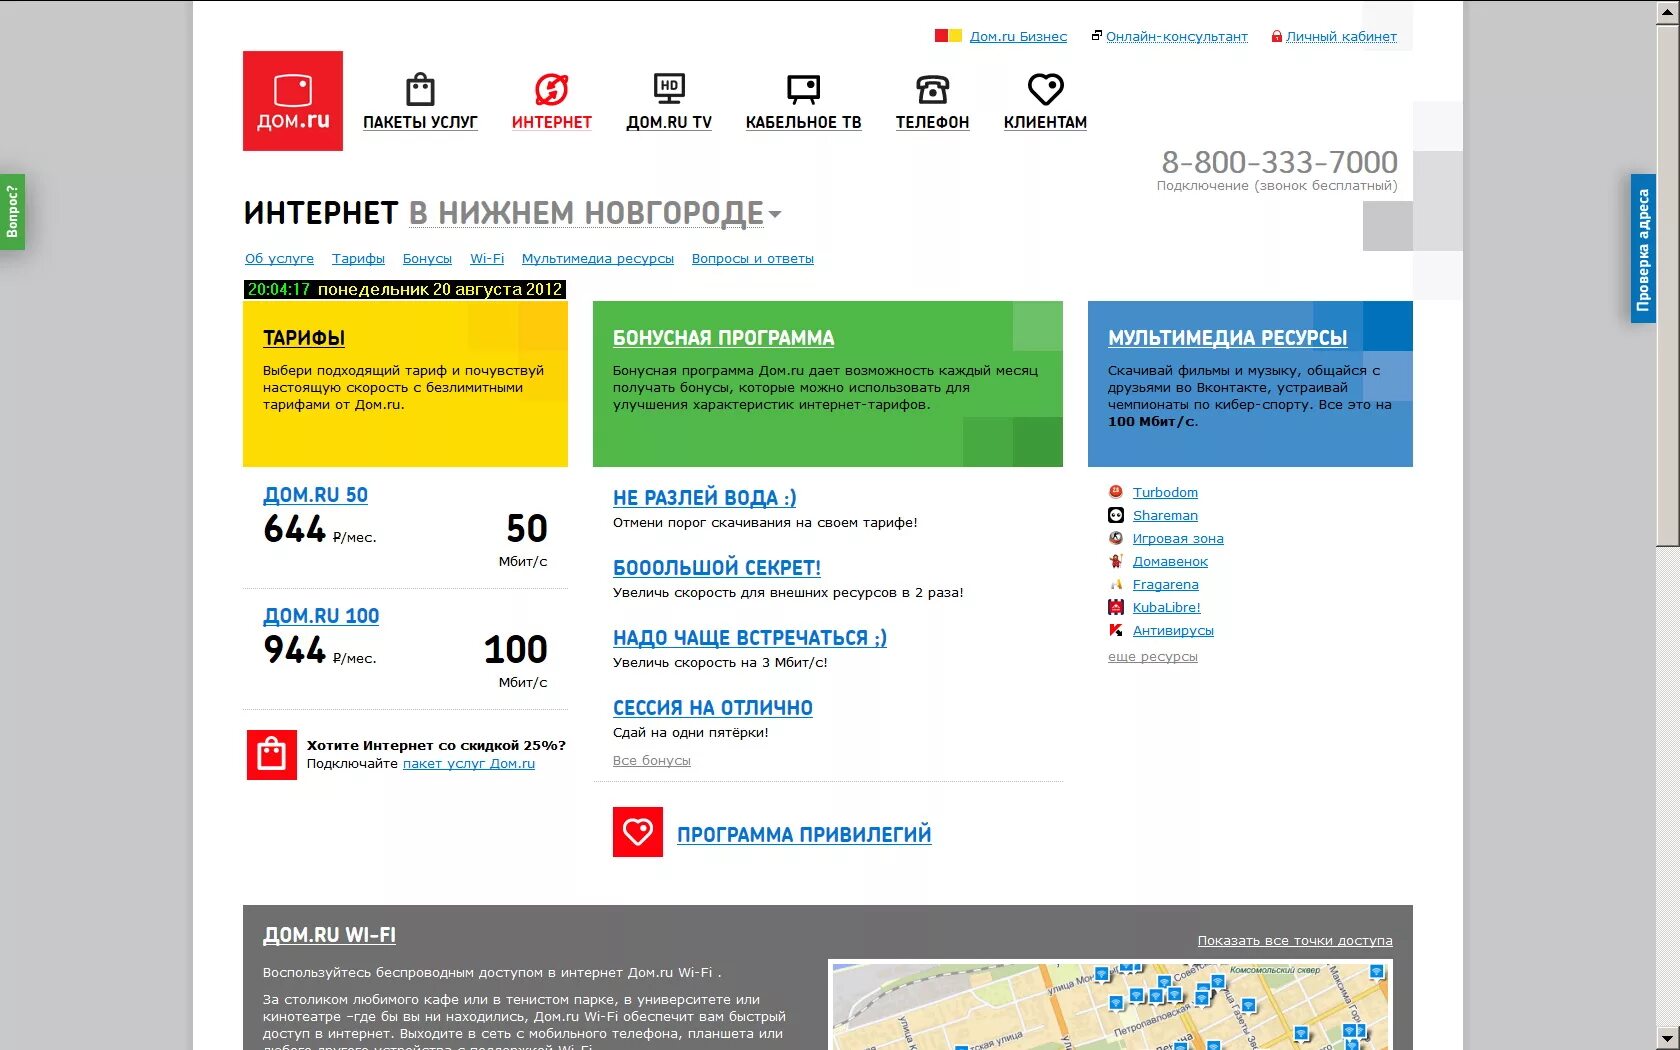Open the ДОМ.RU WI-FI heading
Screen dimensions: 1680x1050
point(329,935)
